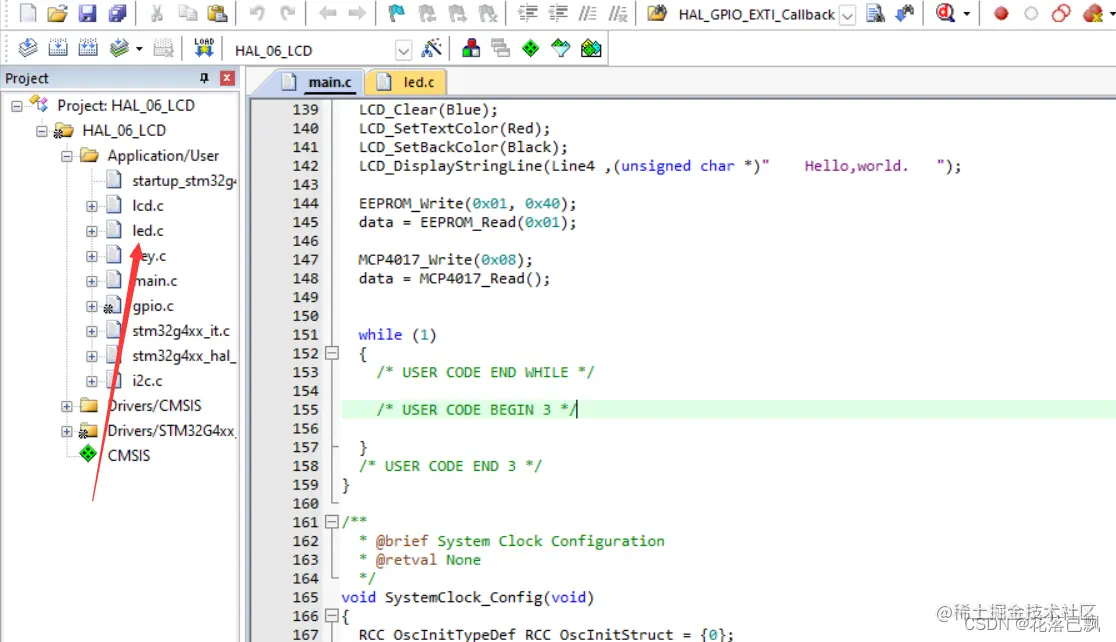Unindent the selected lines
The image size is (1116, 642).
(x=557, y=14)
